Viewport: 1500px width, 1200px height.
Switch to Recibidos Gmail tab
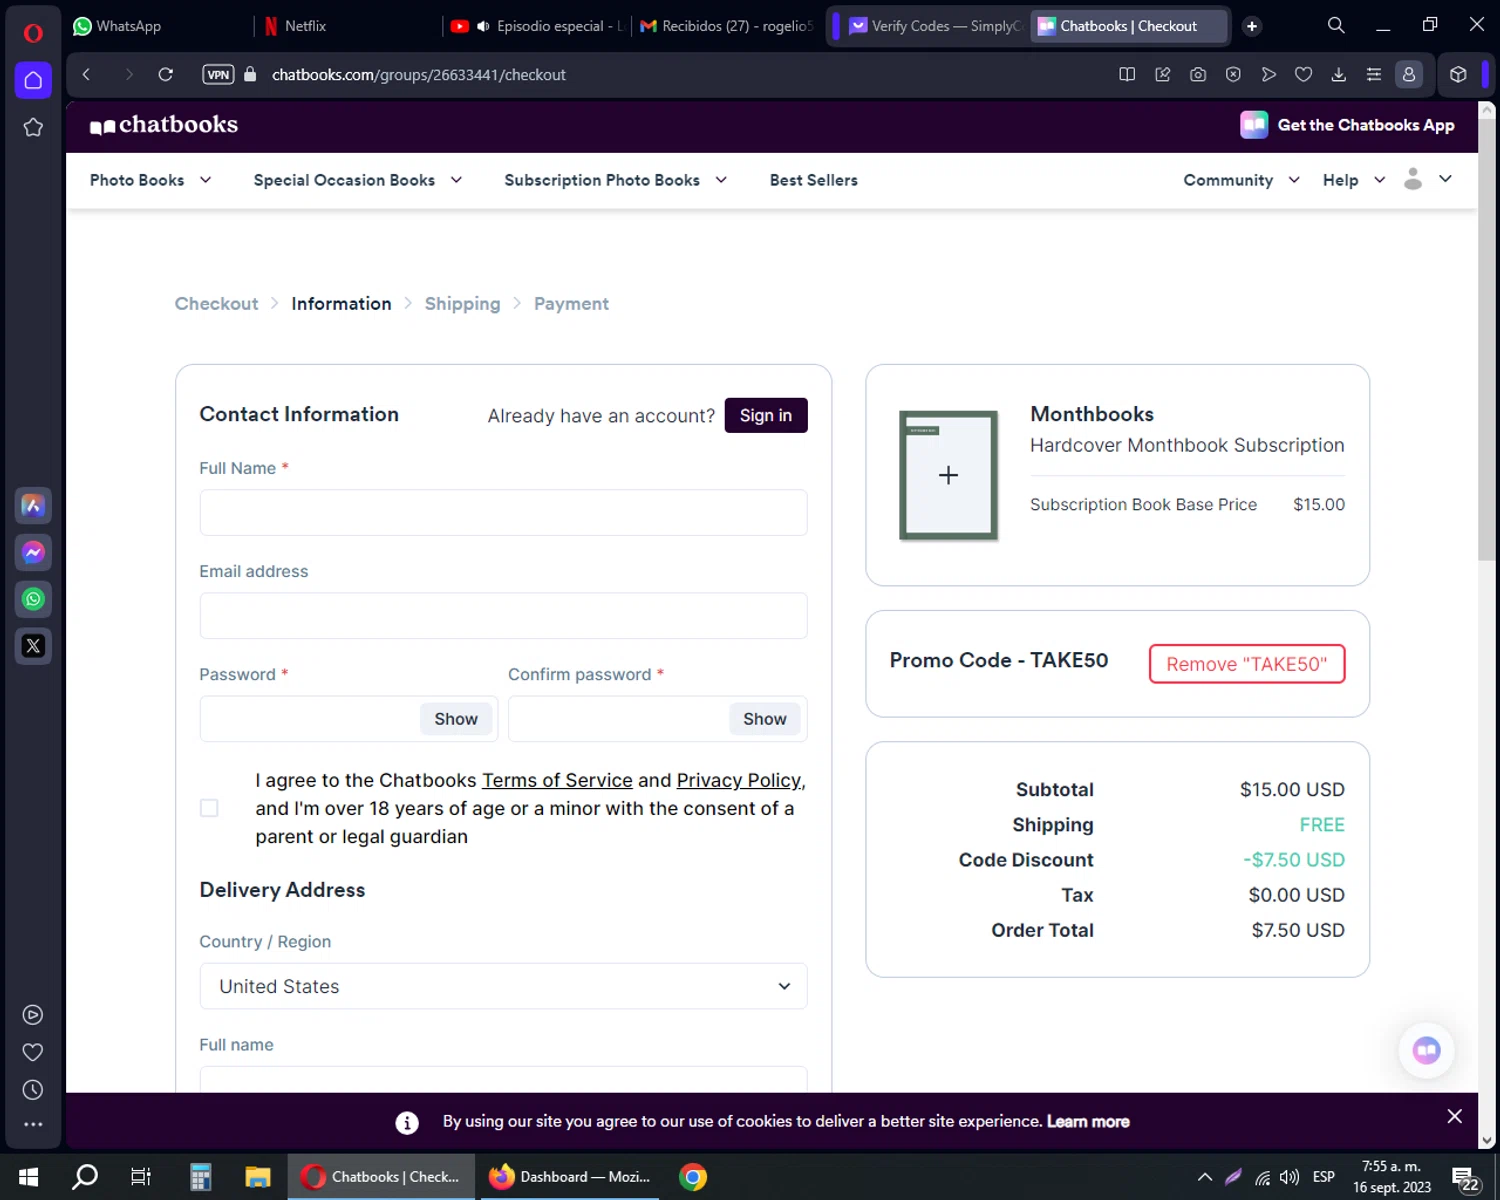tap(727, 26)
